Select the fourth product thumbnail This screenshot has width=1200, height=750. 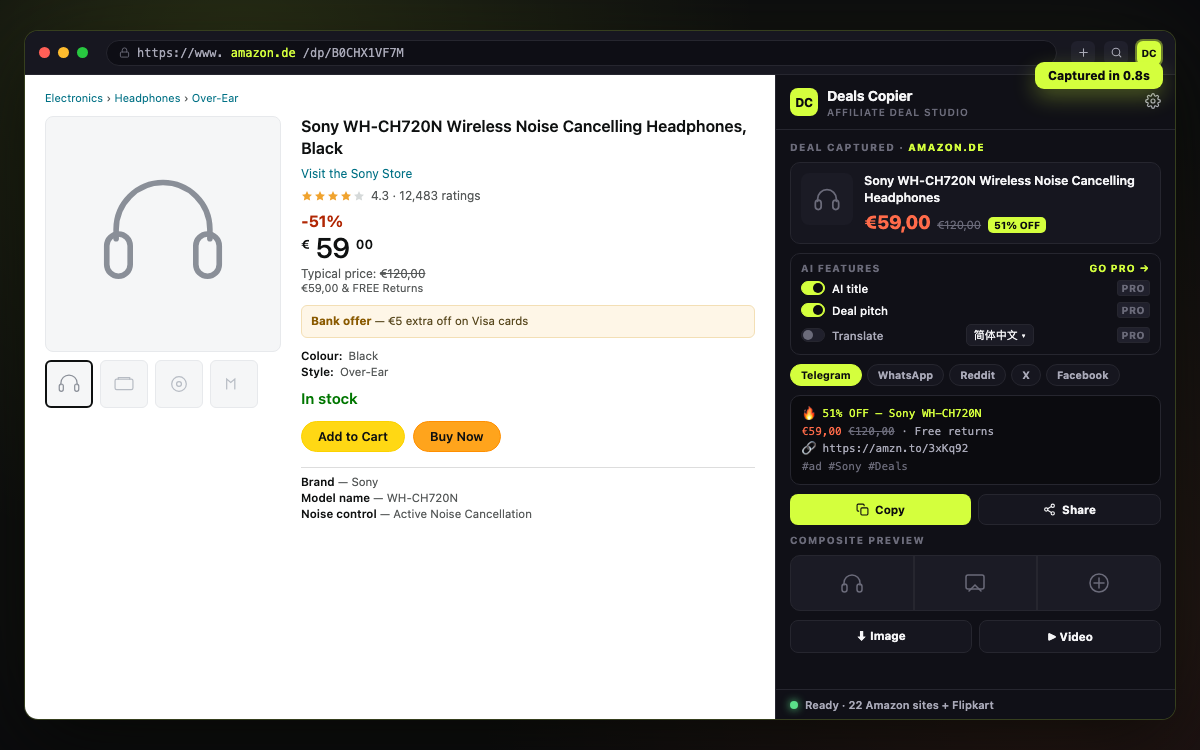coord(234,384)
